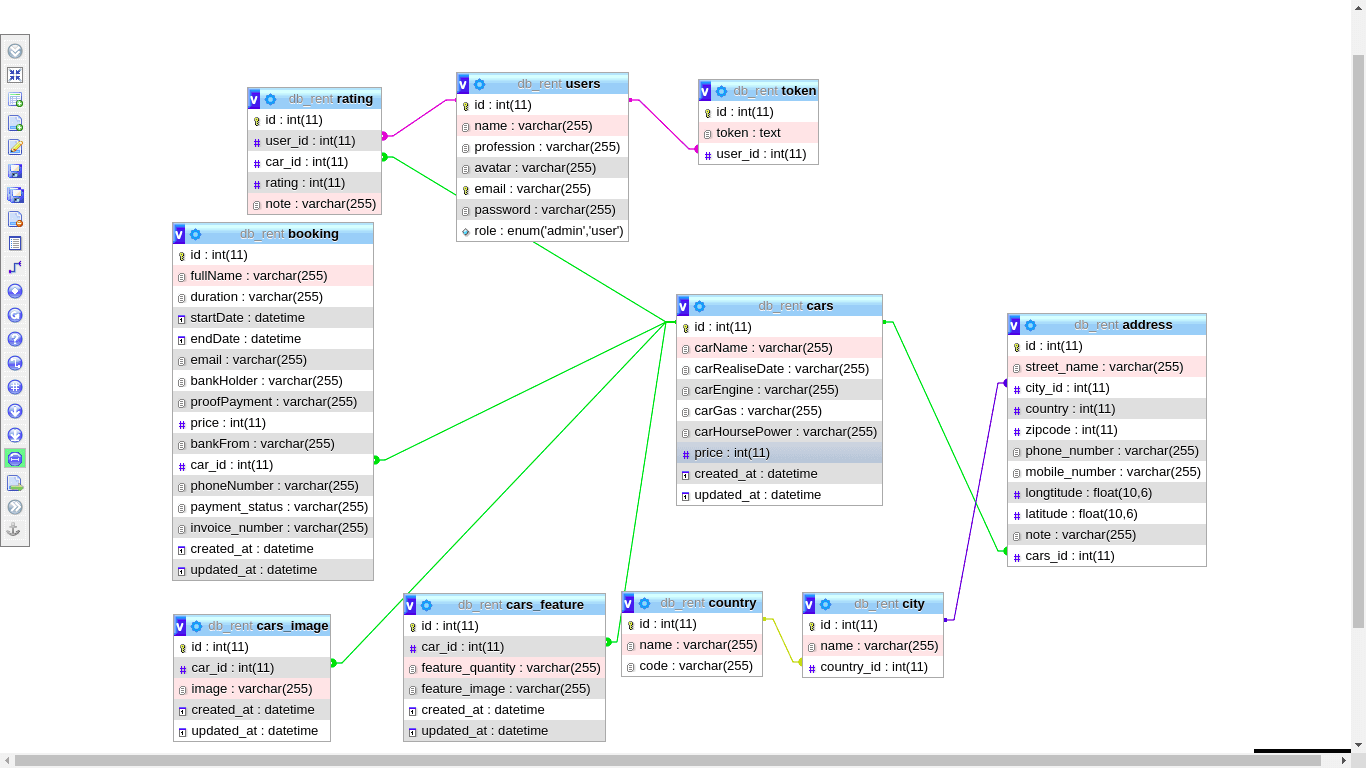Switch designer to fullscreen view
The image size is (1366, 768).
tap(15, 75)
